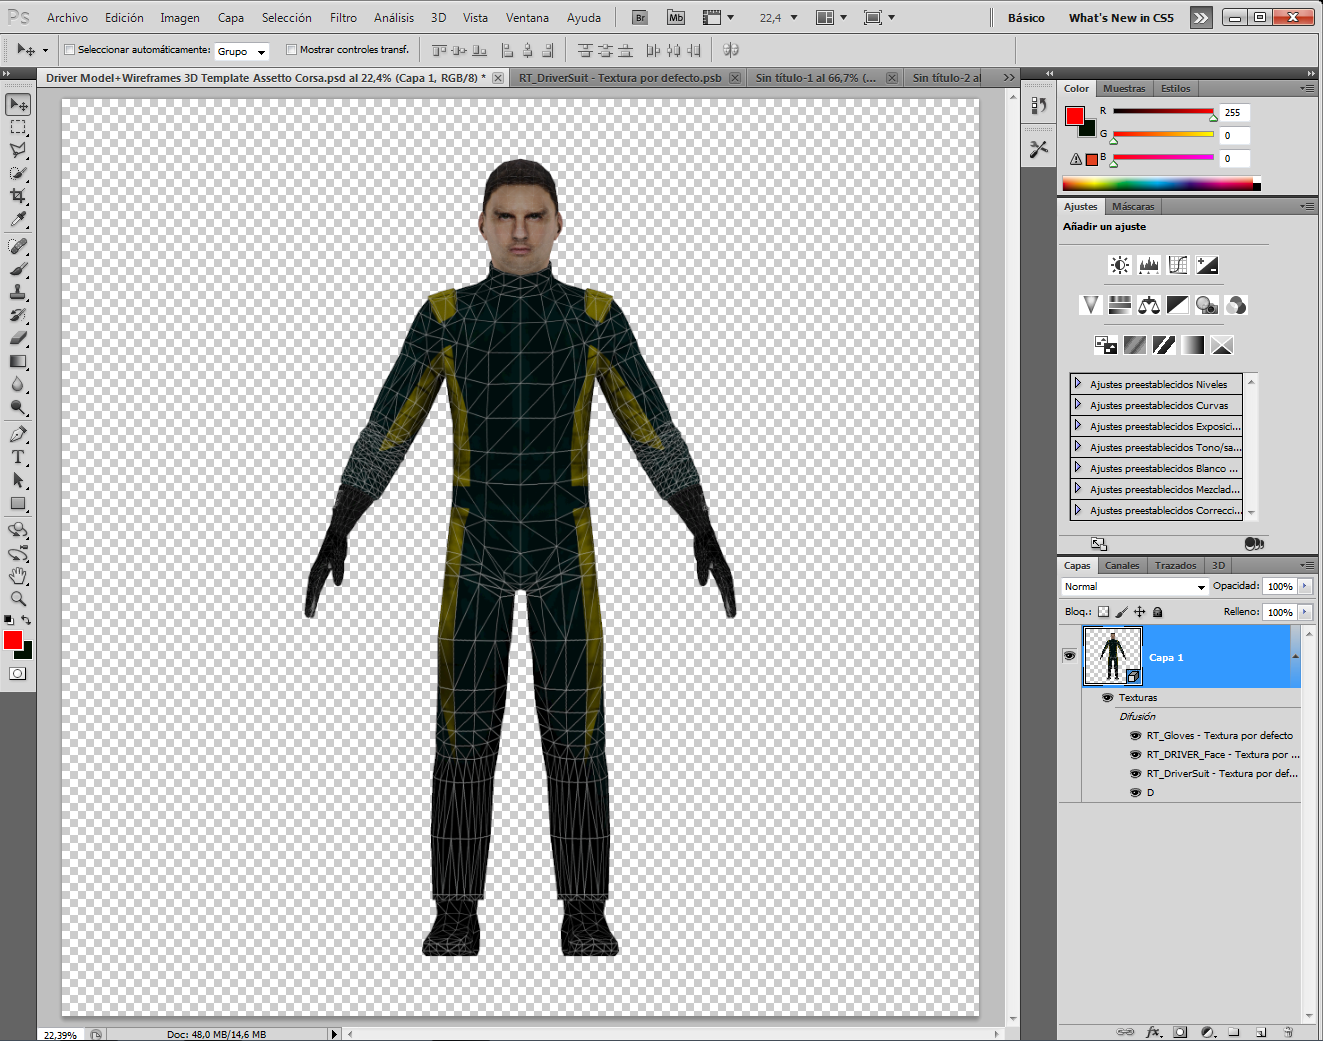Toggle visibility of Texturas group
Screen dimensions: 1323x1041
click(x=1107, y=698)
